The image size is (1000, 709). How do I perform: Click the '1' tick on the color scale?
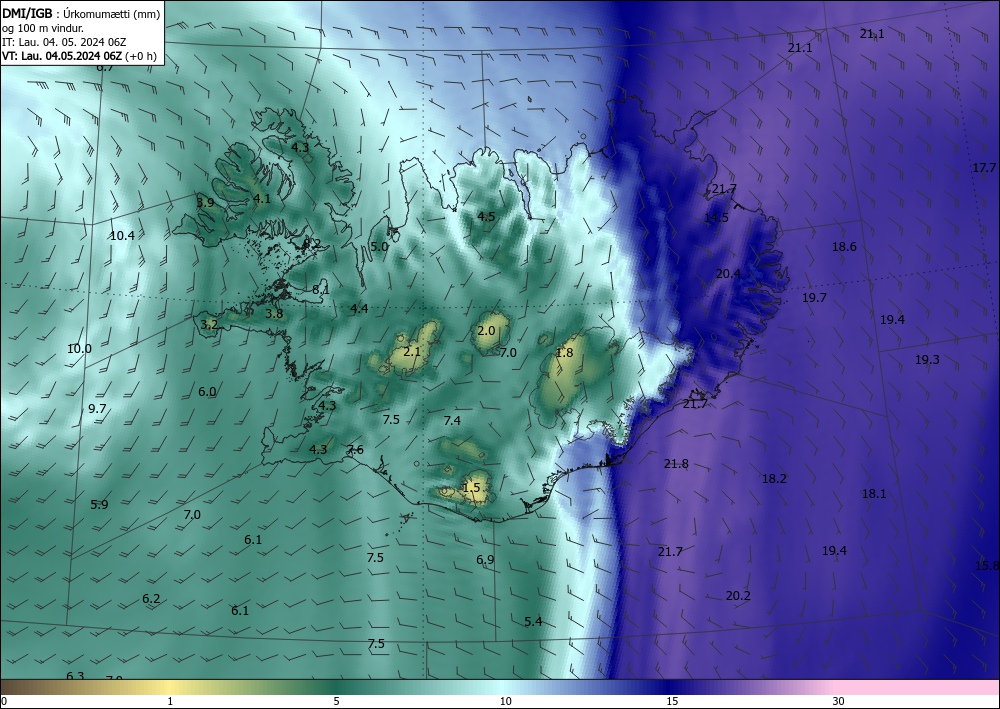coord(170,701)
